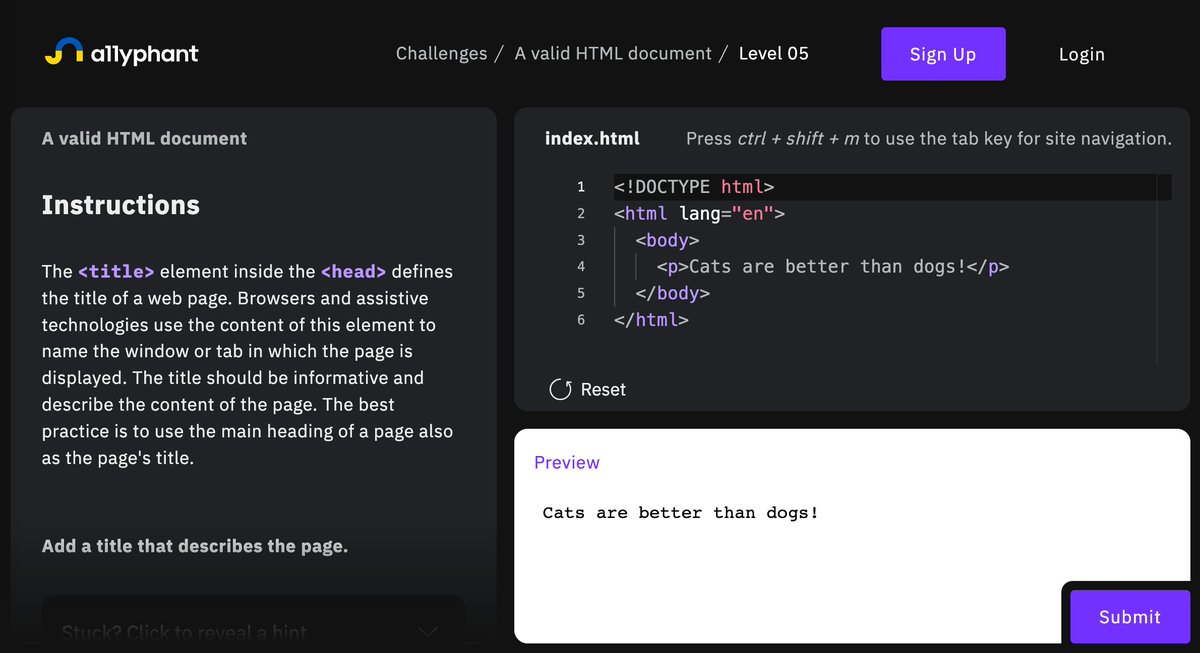Click the Login button
Image resolution: width=1200 pixels, height=653 pixels.
[x=1081, y=54]
